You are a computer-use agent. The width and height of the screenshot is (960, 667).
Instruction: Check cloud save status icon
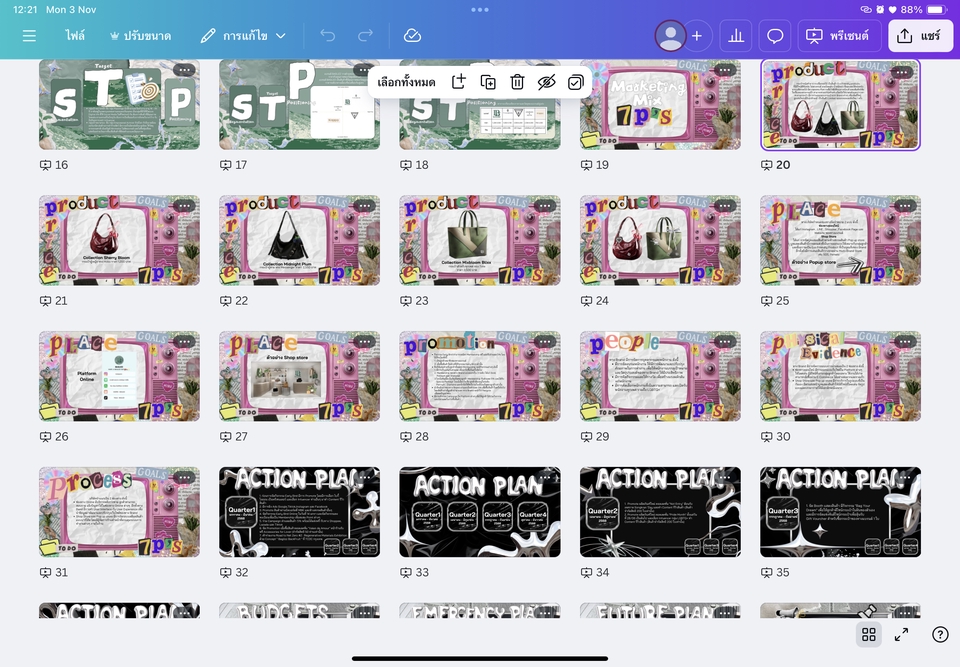pyautogui.click(x=412, y=36)
